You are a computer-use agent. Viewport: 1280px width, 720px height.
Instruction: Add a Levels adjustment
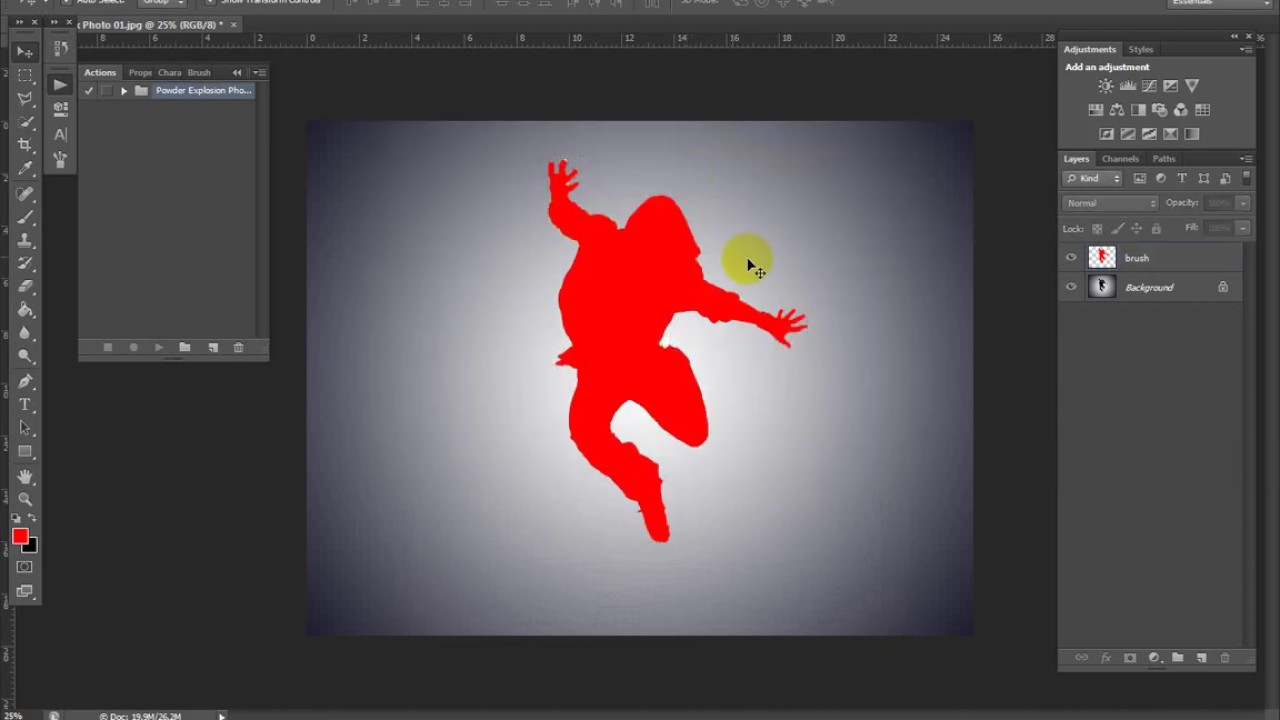point(1128,86)
